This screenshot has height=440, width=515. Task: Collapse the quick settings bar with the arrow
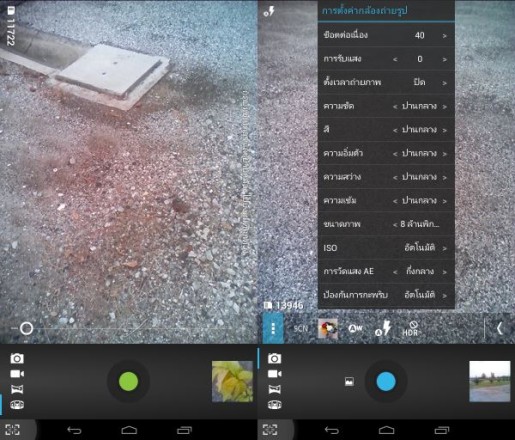500,328
